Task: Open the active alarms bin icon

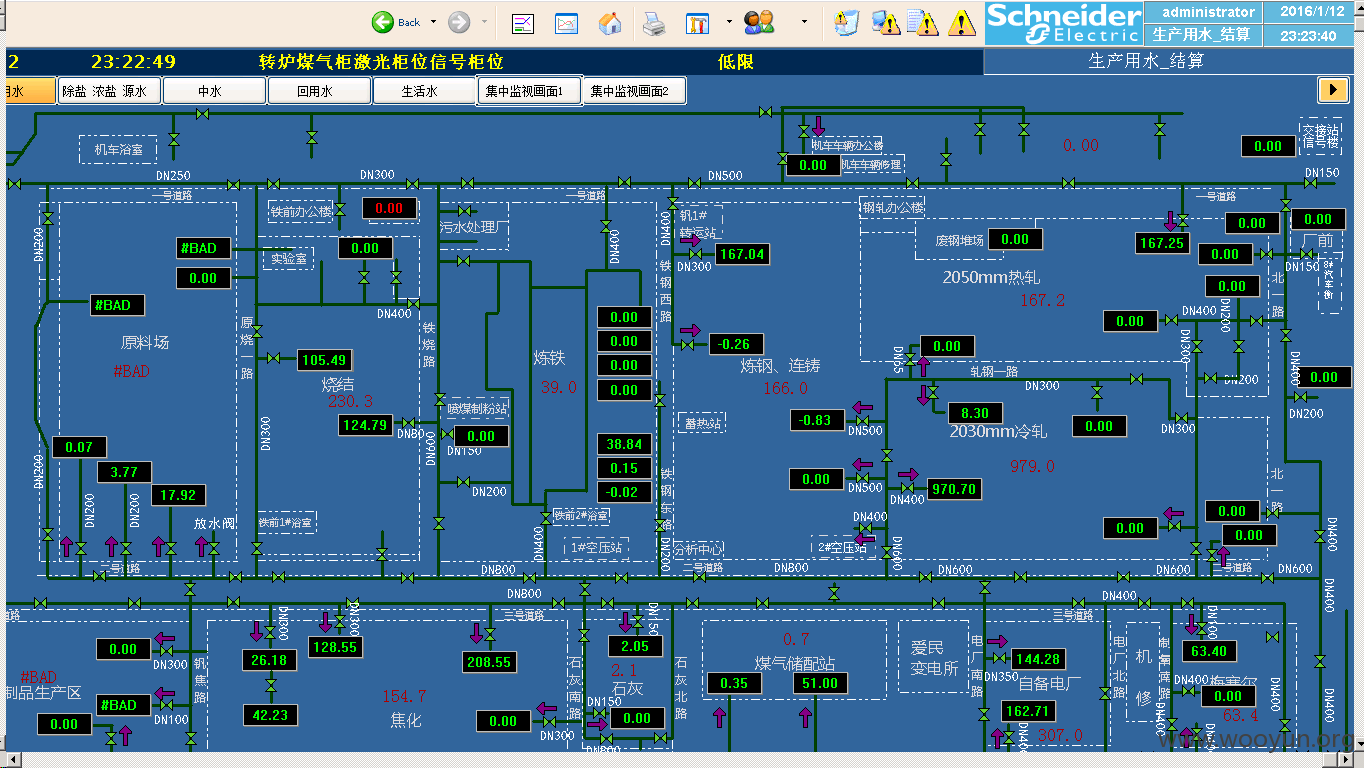Action: tap(846, 22)
